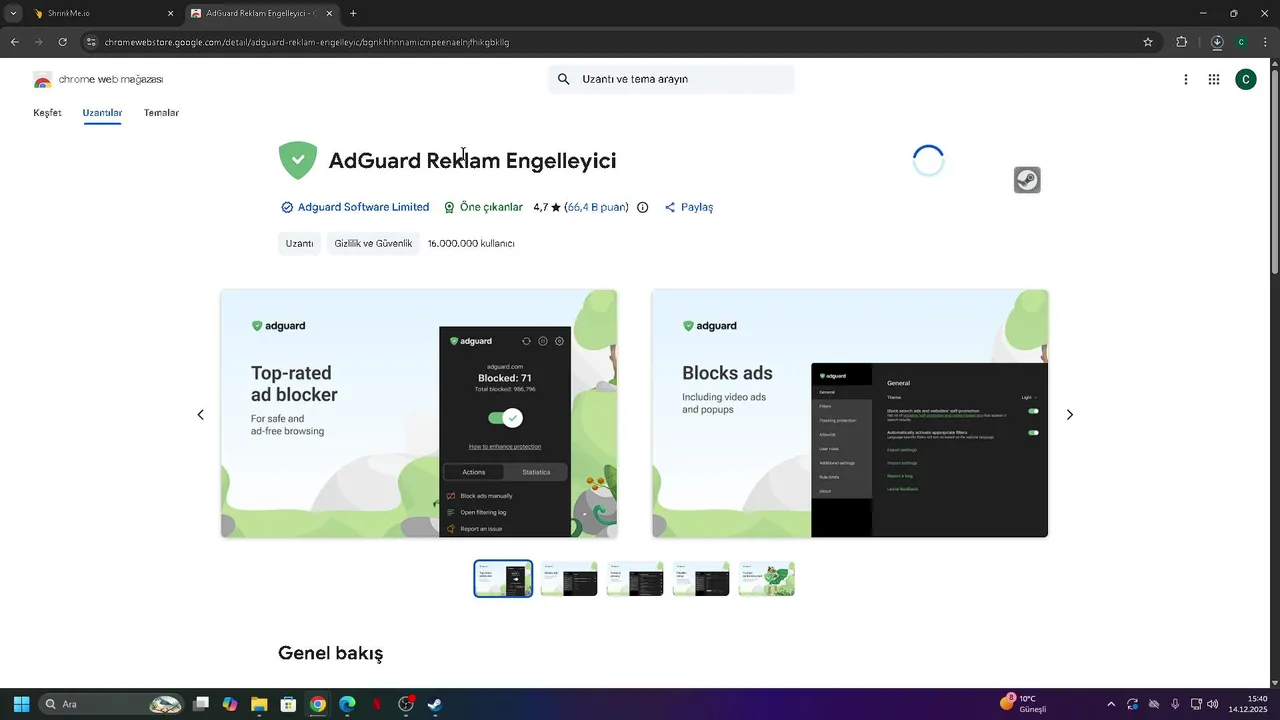Open the Google account avatar on the page

[x=1246, y=80]
